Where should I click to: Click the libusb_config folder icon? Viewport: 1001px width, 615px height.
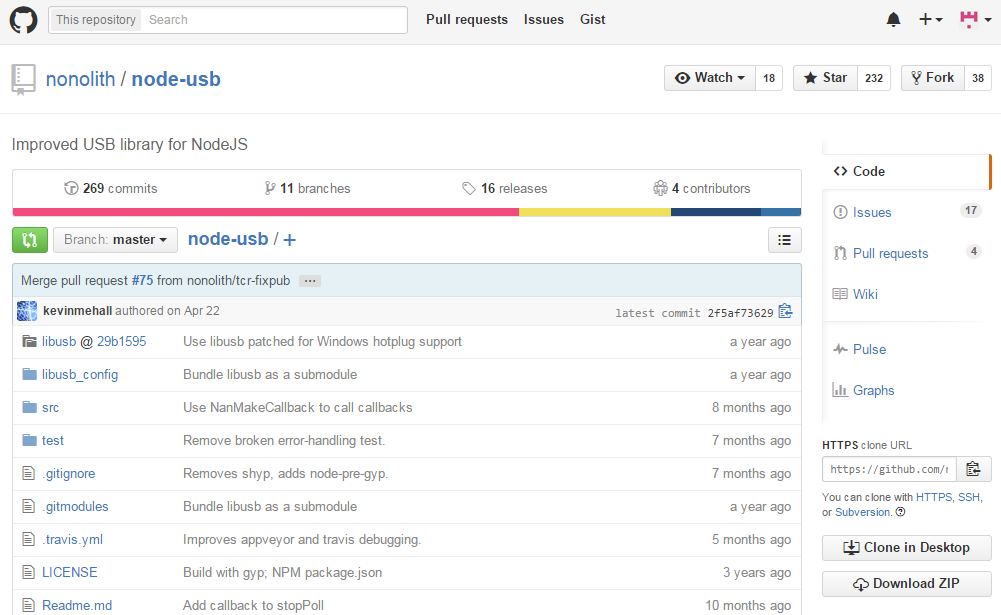29,374
